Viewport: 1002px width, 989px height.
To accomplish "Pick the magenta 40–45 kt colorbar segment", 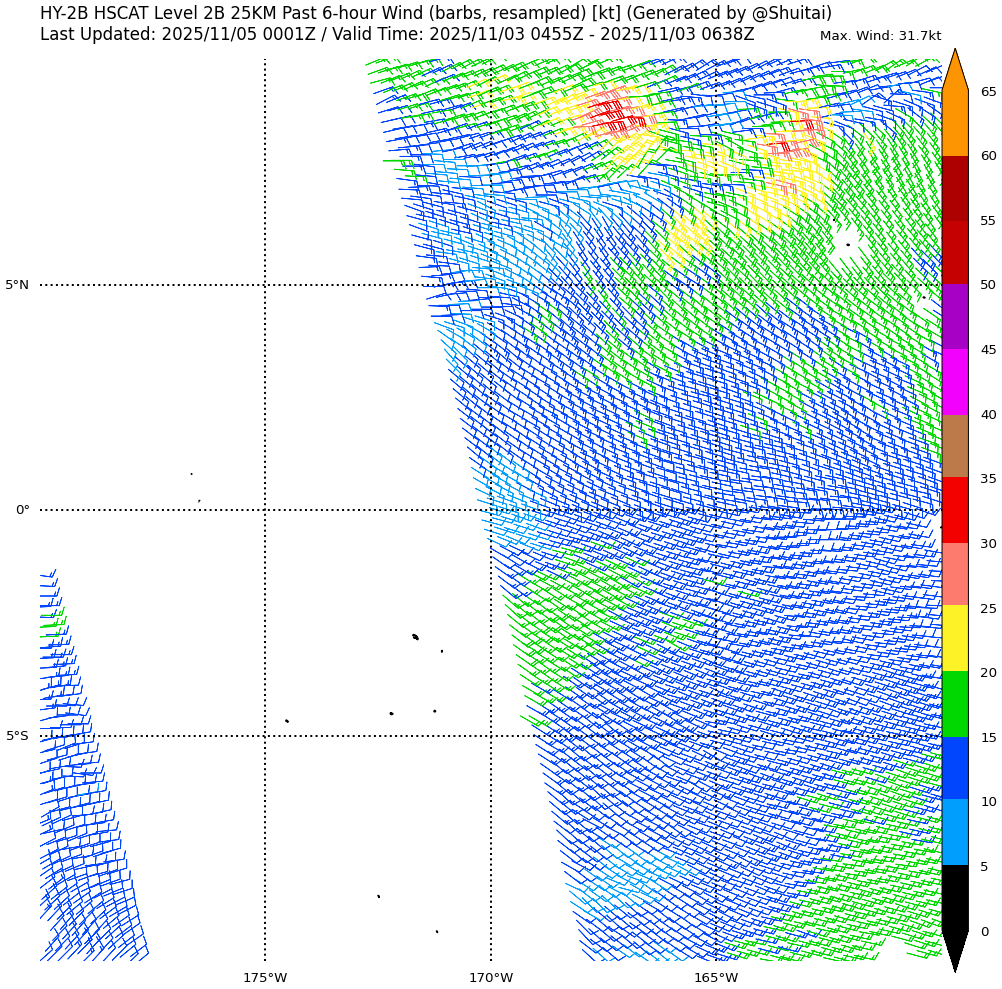I will coord(955,382).
